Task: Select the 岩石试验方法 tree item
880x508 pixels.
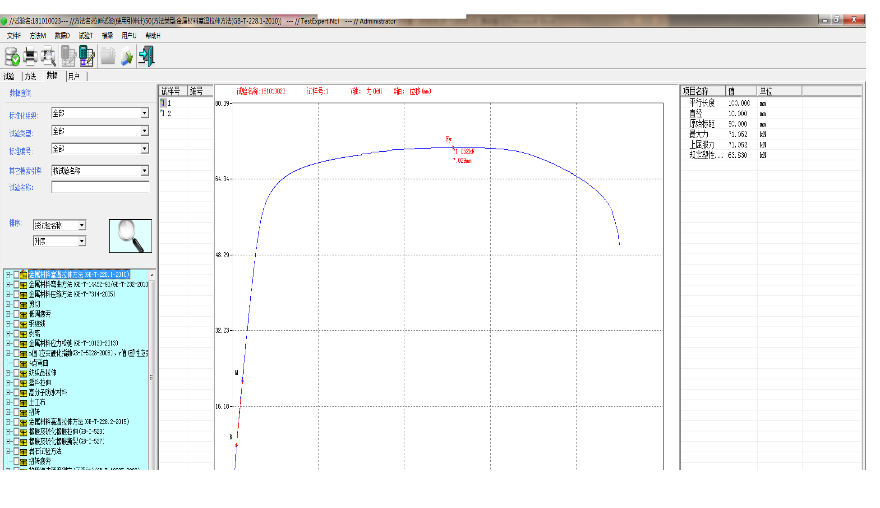Action: (x=45, y=451)
